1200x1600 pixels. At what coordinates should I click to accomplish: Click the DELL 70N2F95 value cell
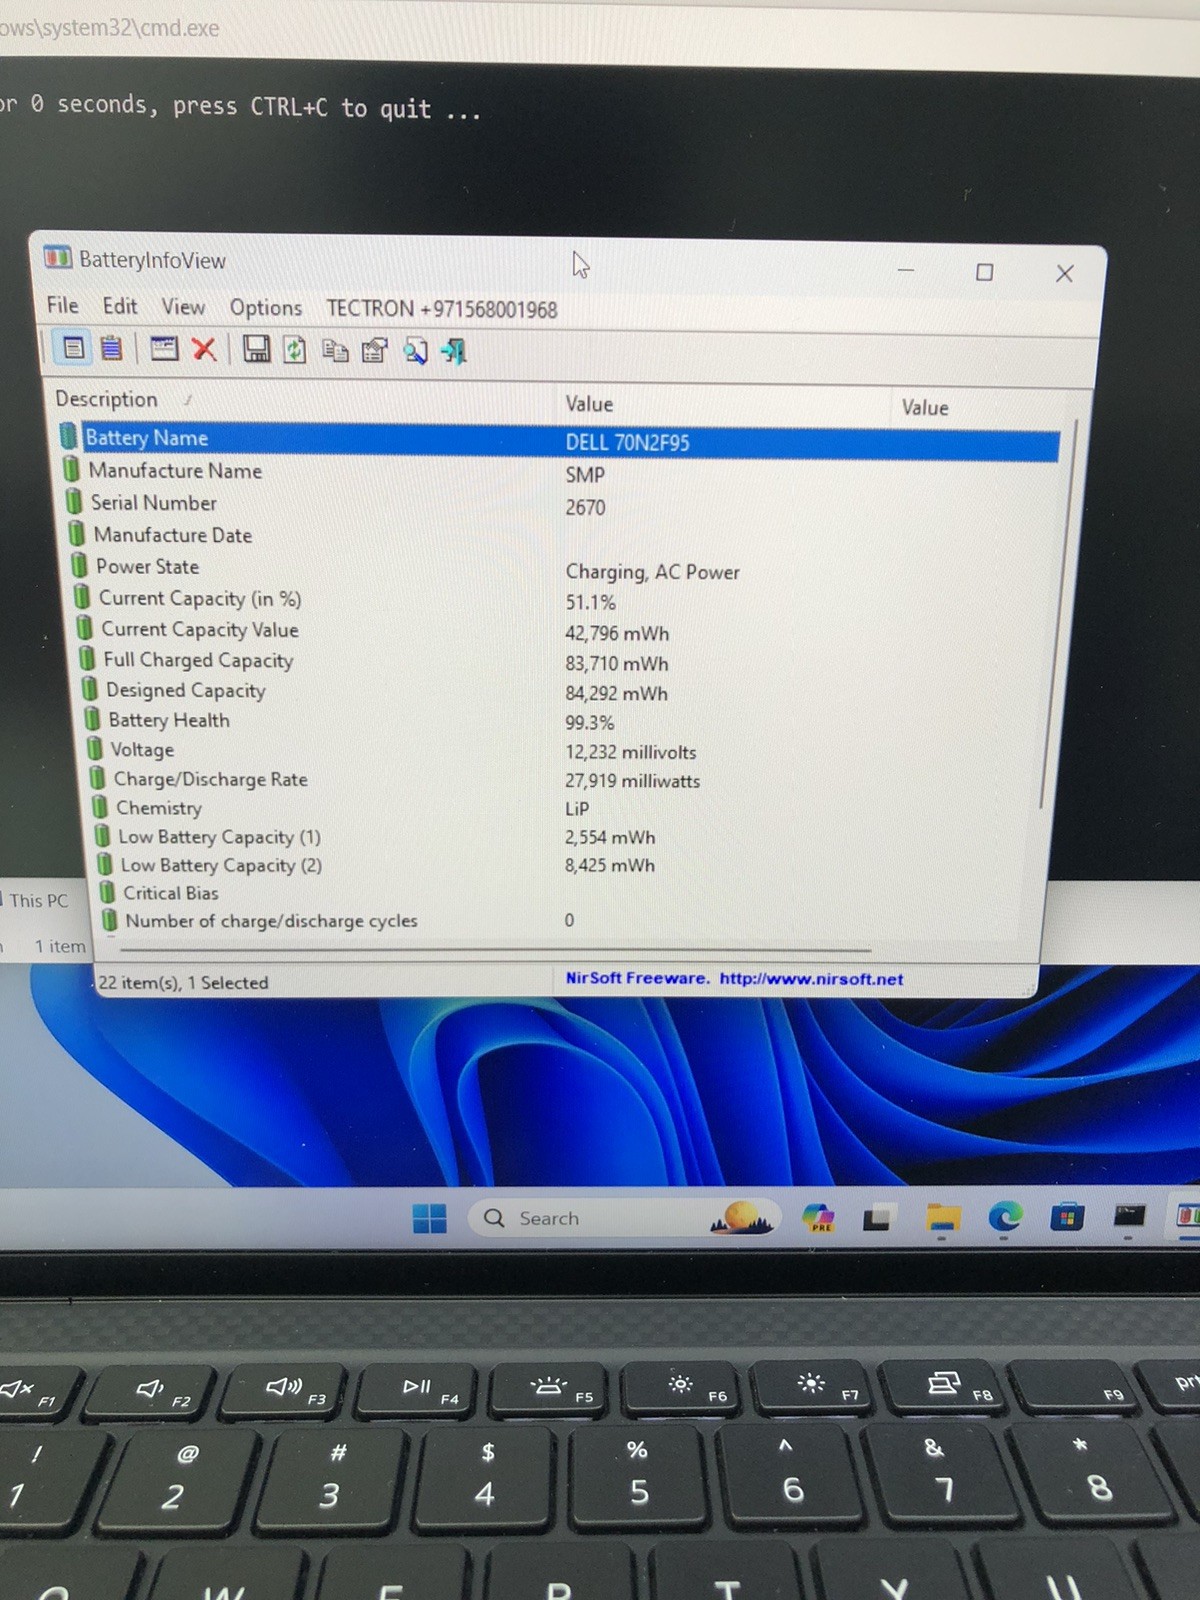(628, 442)
